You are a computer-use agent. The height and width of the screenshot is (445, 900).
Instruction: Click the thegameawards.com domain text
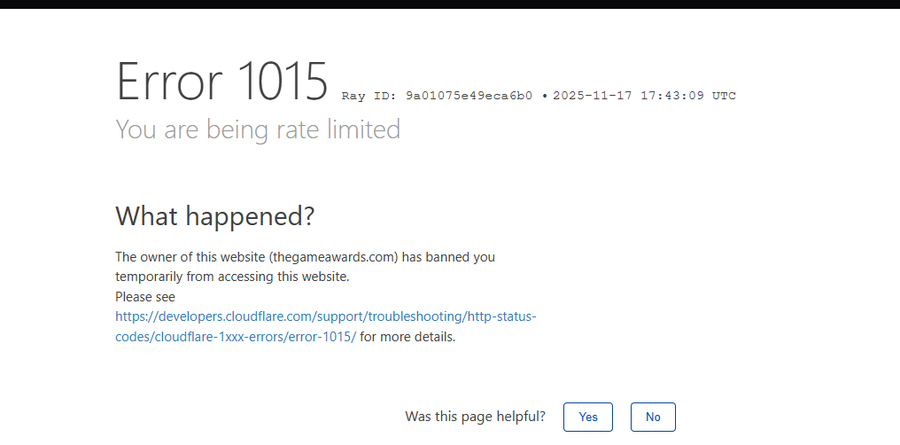(x=334, y=257)
